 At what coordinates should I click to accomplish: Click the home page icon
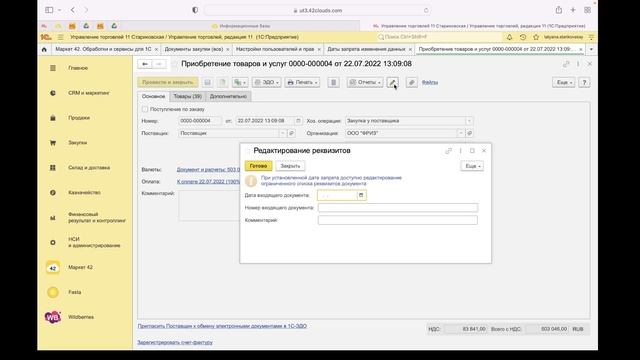pyautogui.click(x=44, y=49)
